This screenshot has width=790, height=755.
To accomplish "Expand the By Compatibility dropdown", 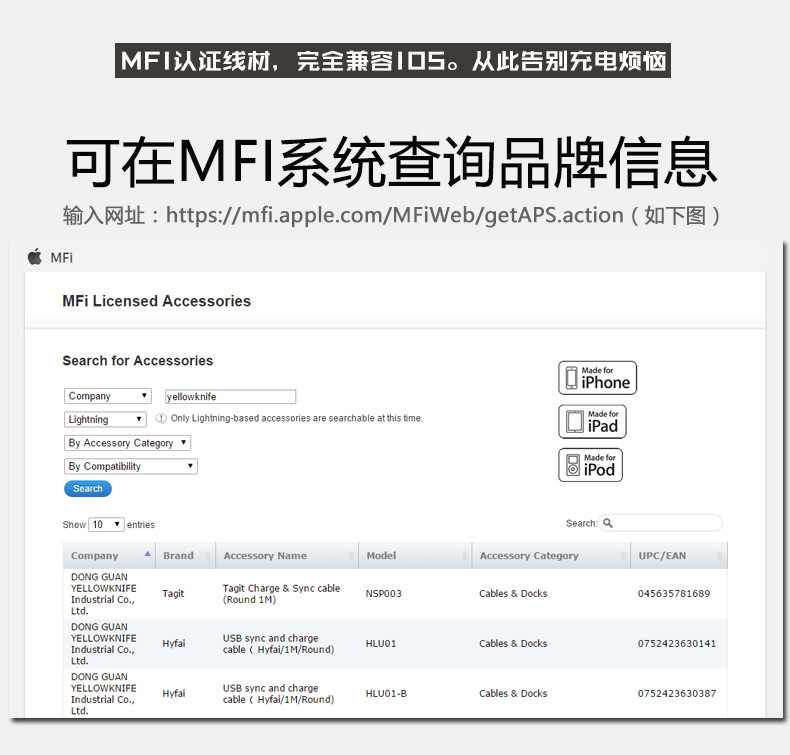I will click(131, 466).
